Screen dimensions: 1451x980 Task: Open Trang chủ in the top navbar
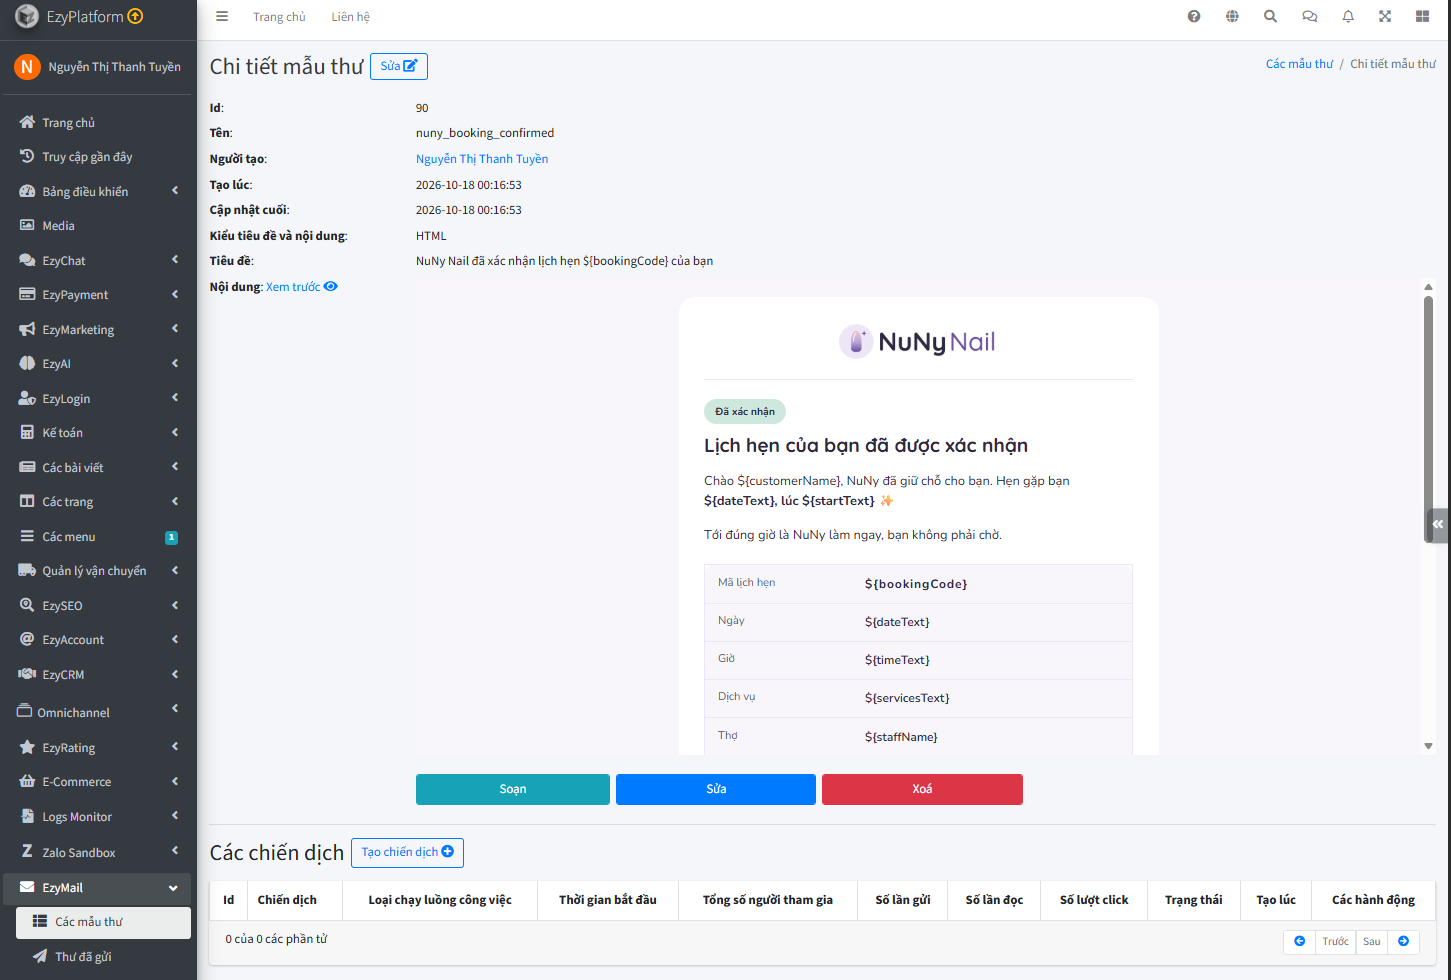point(279,17)
